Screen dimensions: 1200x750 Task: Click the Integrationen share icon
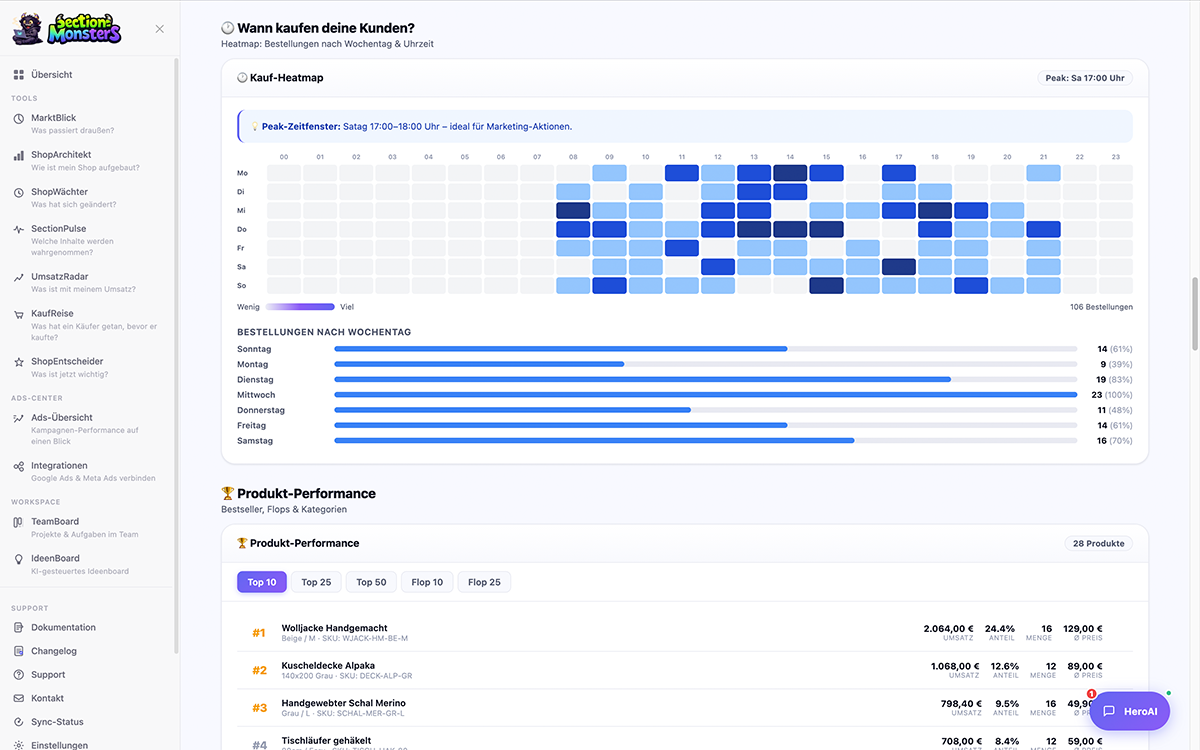pos(19,466)
